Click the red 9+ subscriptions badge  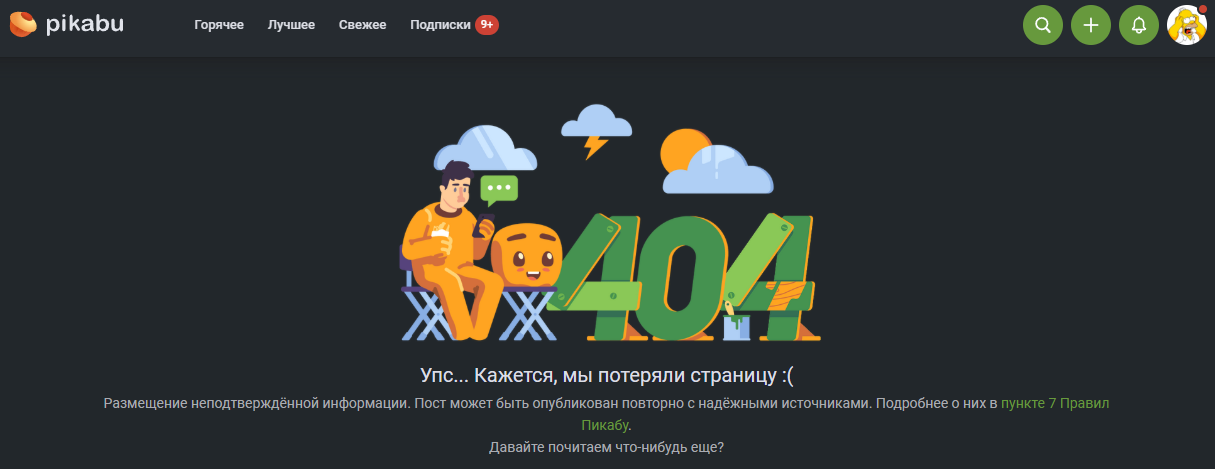coord(487,25)
